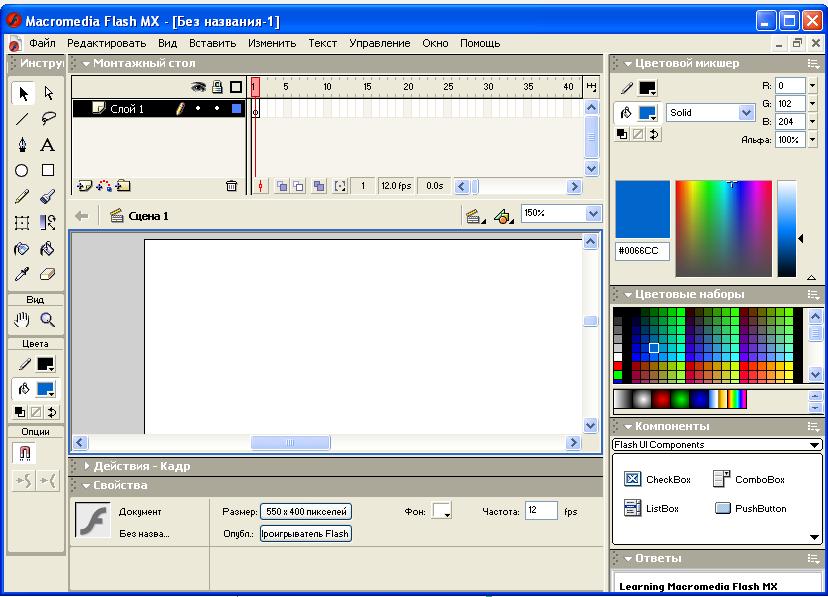This screenshot has height=597, width=828.
Task: Toggle lock all layers padlock
Action: tap(218, 87)
